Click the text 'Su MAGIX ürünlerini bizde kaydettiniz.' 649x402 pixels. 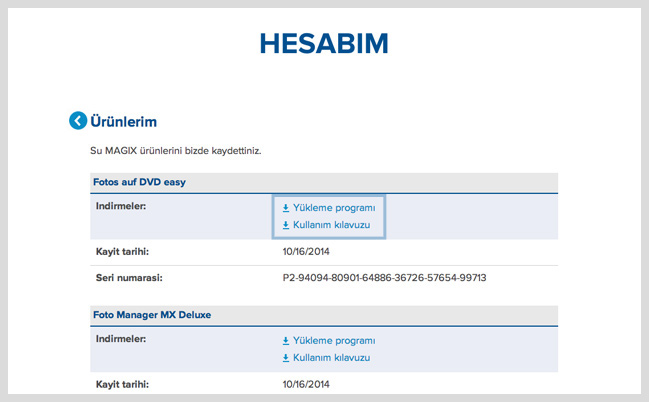175,151
